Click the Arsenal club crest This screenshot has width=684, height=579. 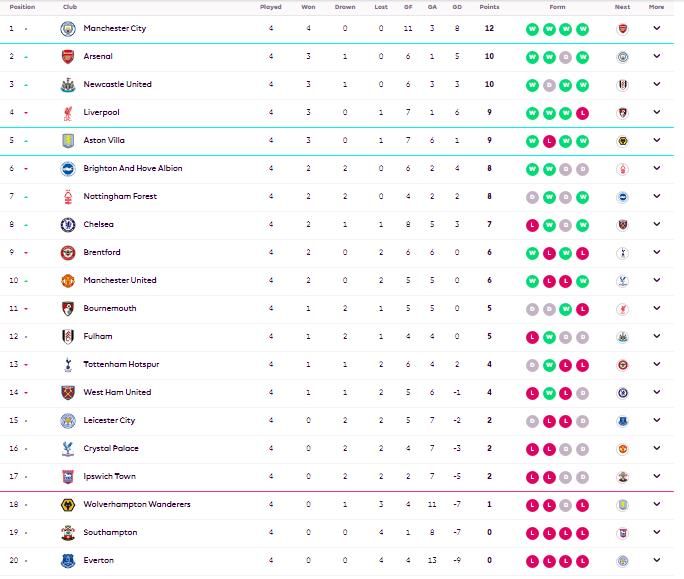68,56
